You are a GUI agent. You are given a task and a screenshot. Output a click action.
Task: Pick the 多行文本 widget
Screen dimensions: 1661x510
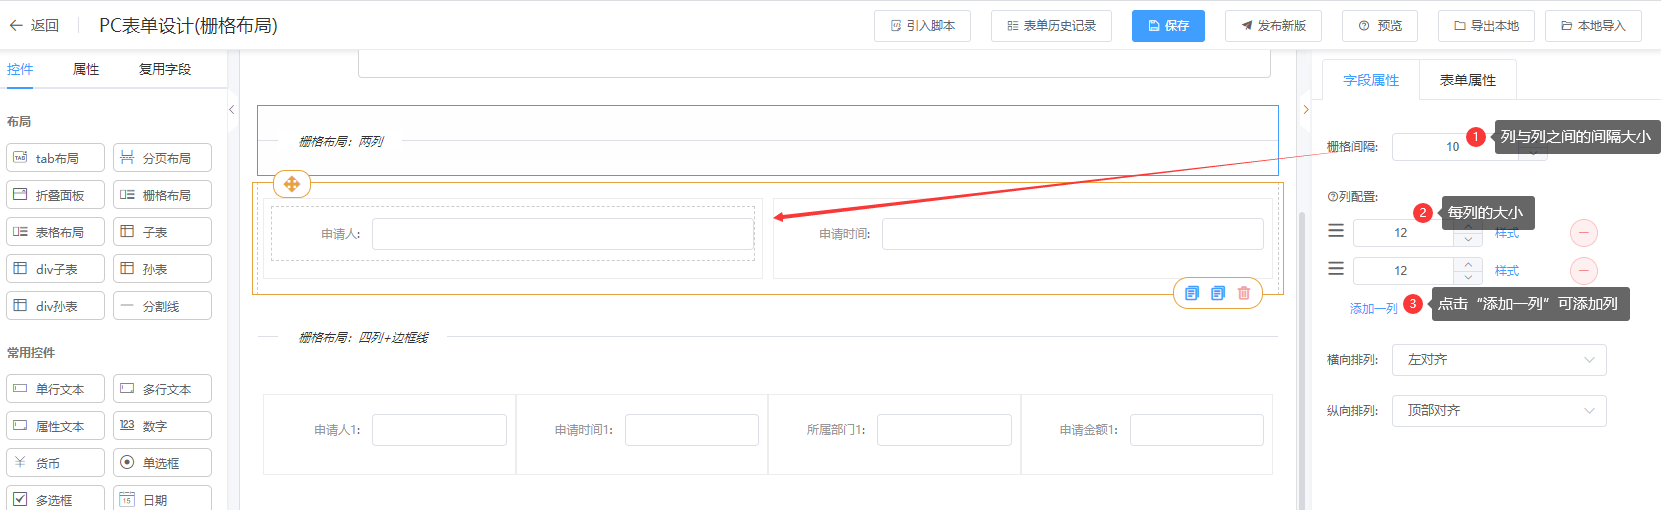(x=162, y=389)
